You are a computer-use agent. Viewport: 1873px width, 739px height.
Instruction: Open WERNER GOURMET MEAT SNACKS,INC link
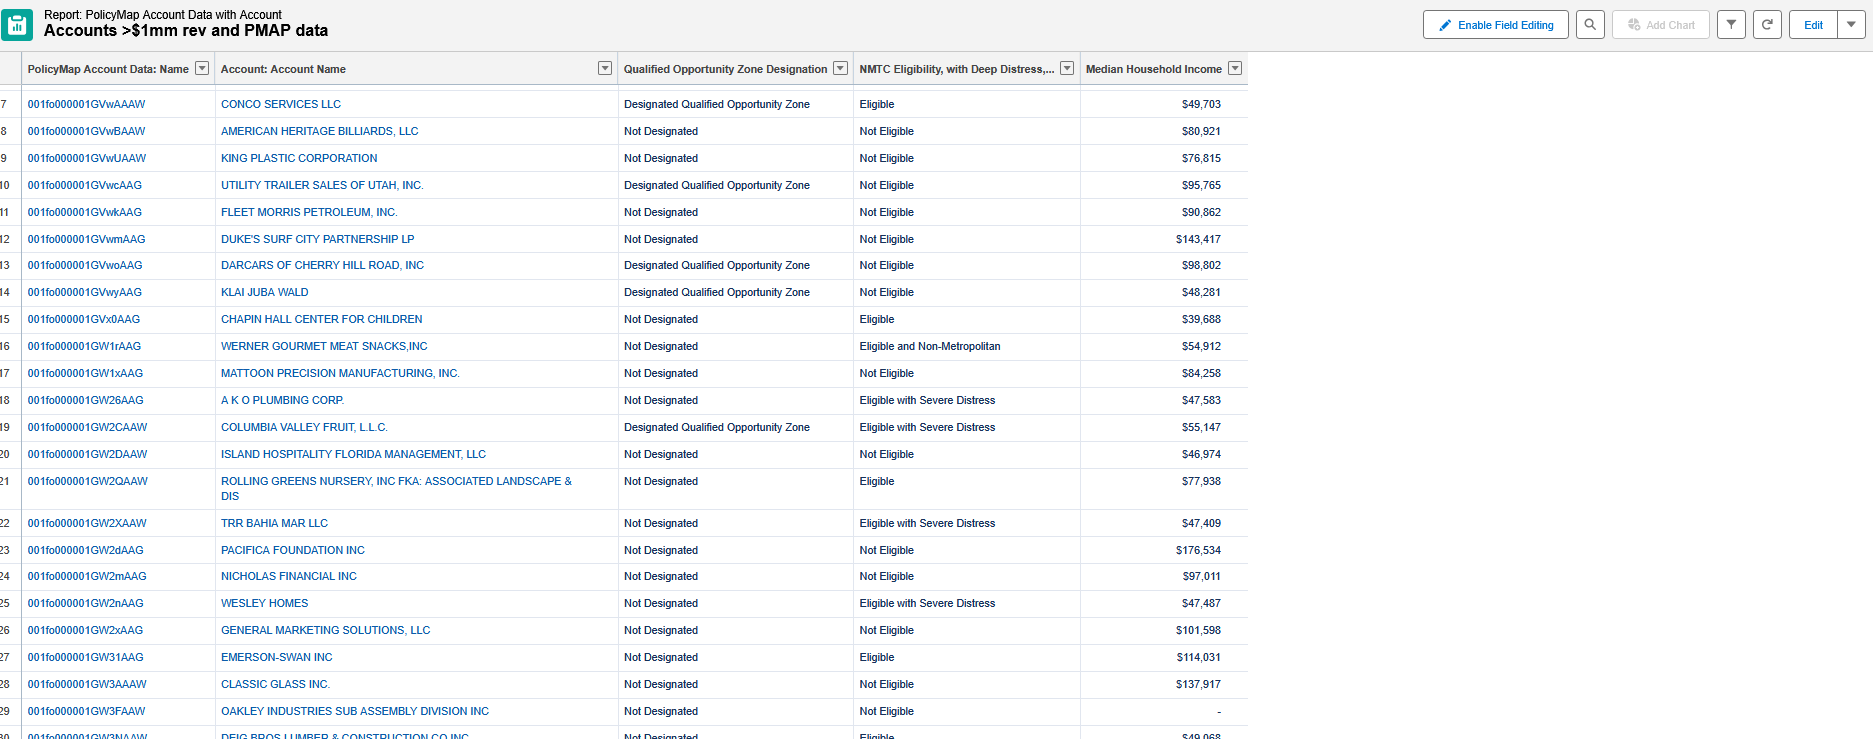click(x=324, y=346)
